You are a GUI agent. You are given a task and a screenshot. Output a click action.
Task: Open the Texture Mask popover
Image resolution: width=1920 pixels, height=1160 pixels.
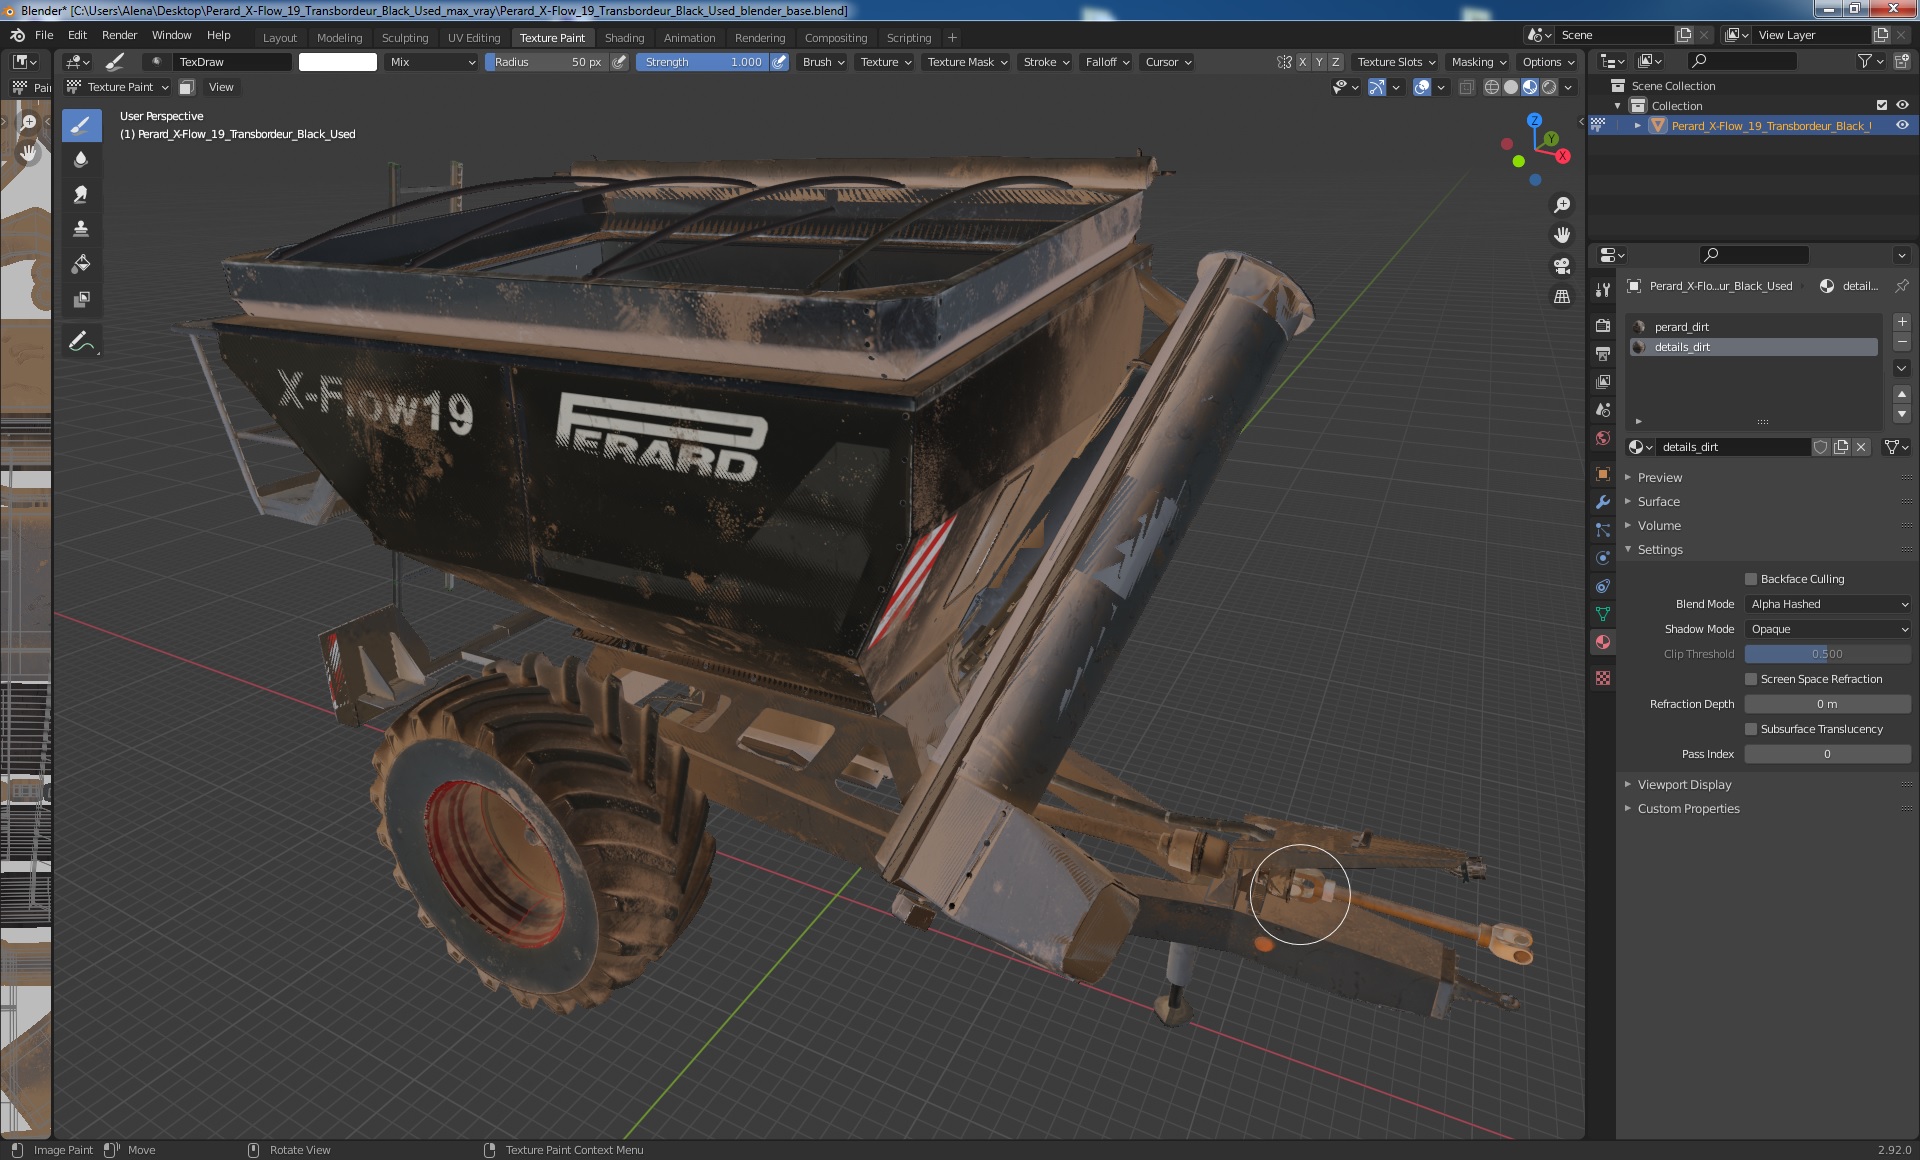(967, 62)
